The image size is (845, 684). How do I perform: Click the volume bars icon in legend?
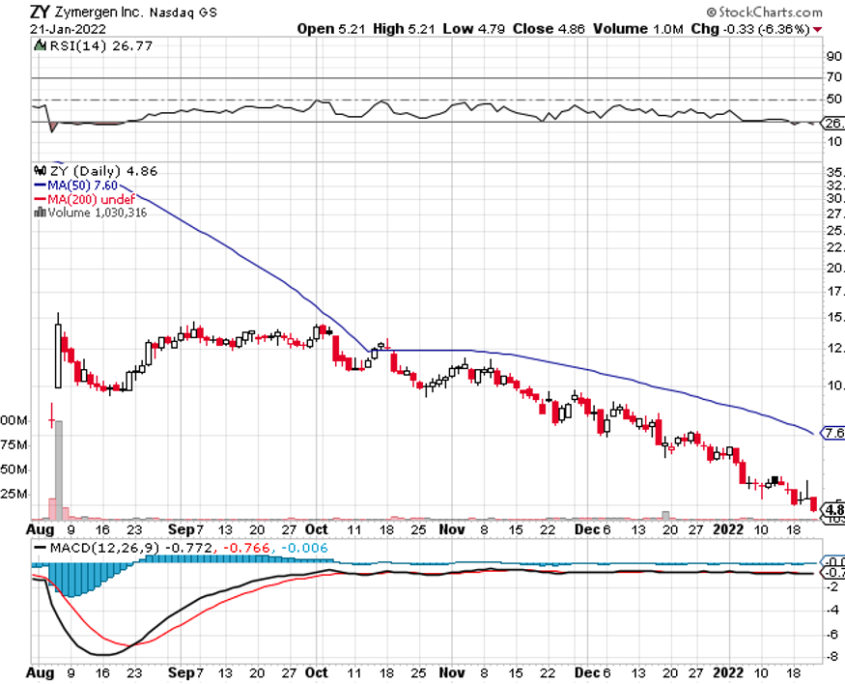click(x=40, y=212)
